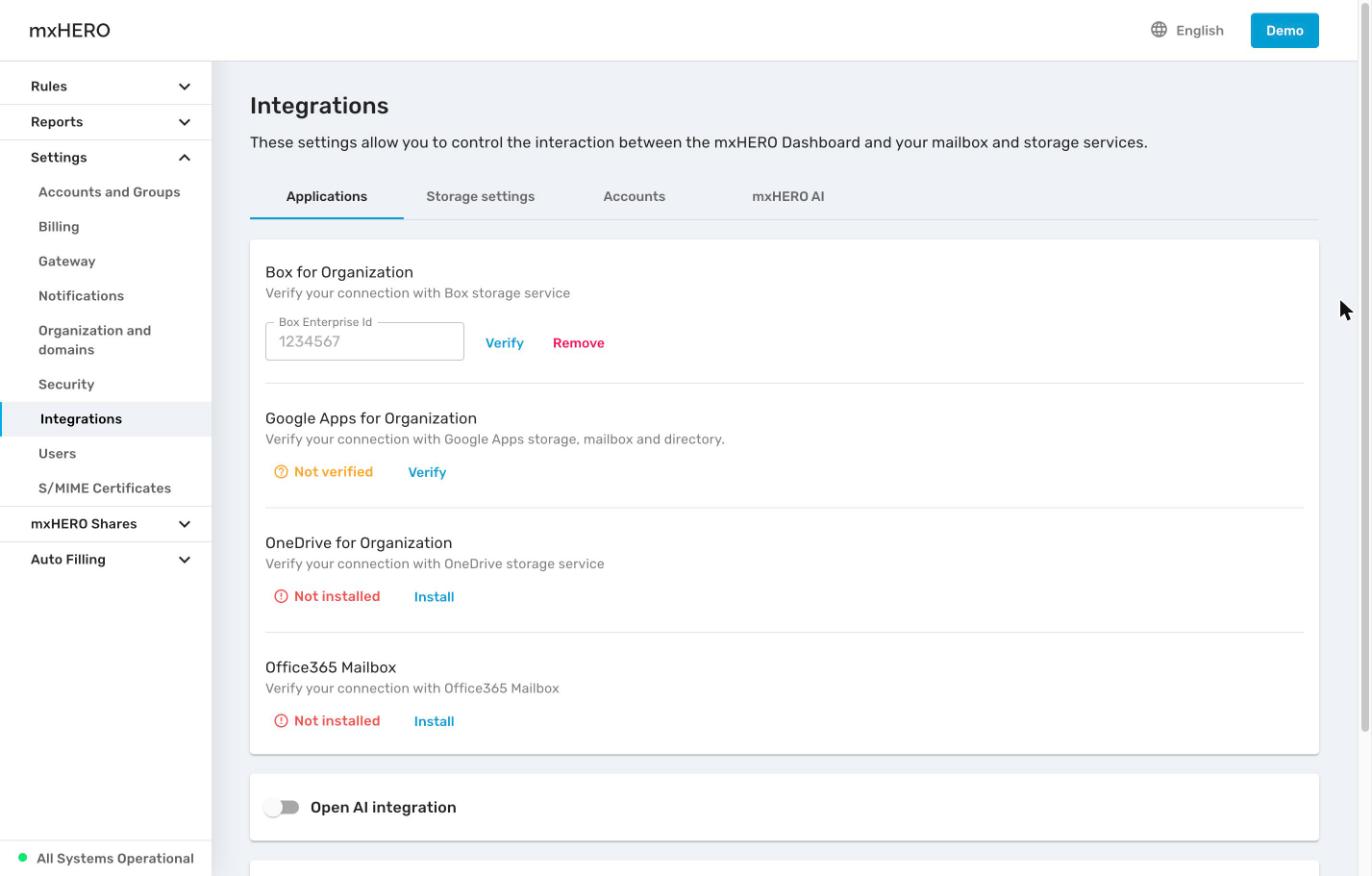This screenshot has width=1372, height=876.
Task: Switch to the Applications tab
Action: click(327, 197)
